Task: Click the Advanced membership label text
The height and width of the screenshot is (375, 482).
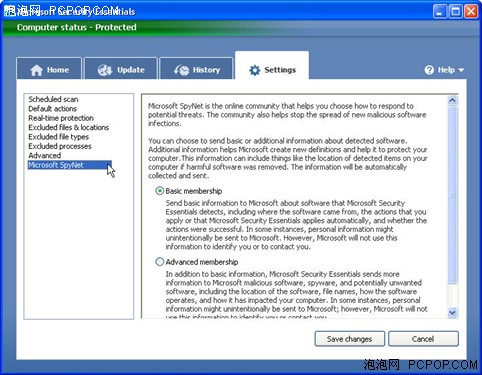Action: (202, 262)
